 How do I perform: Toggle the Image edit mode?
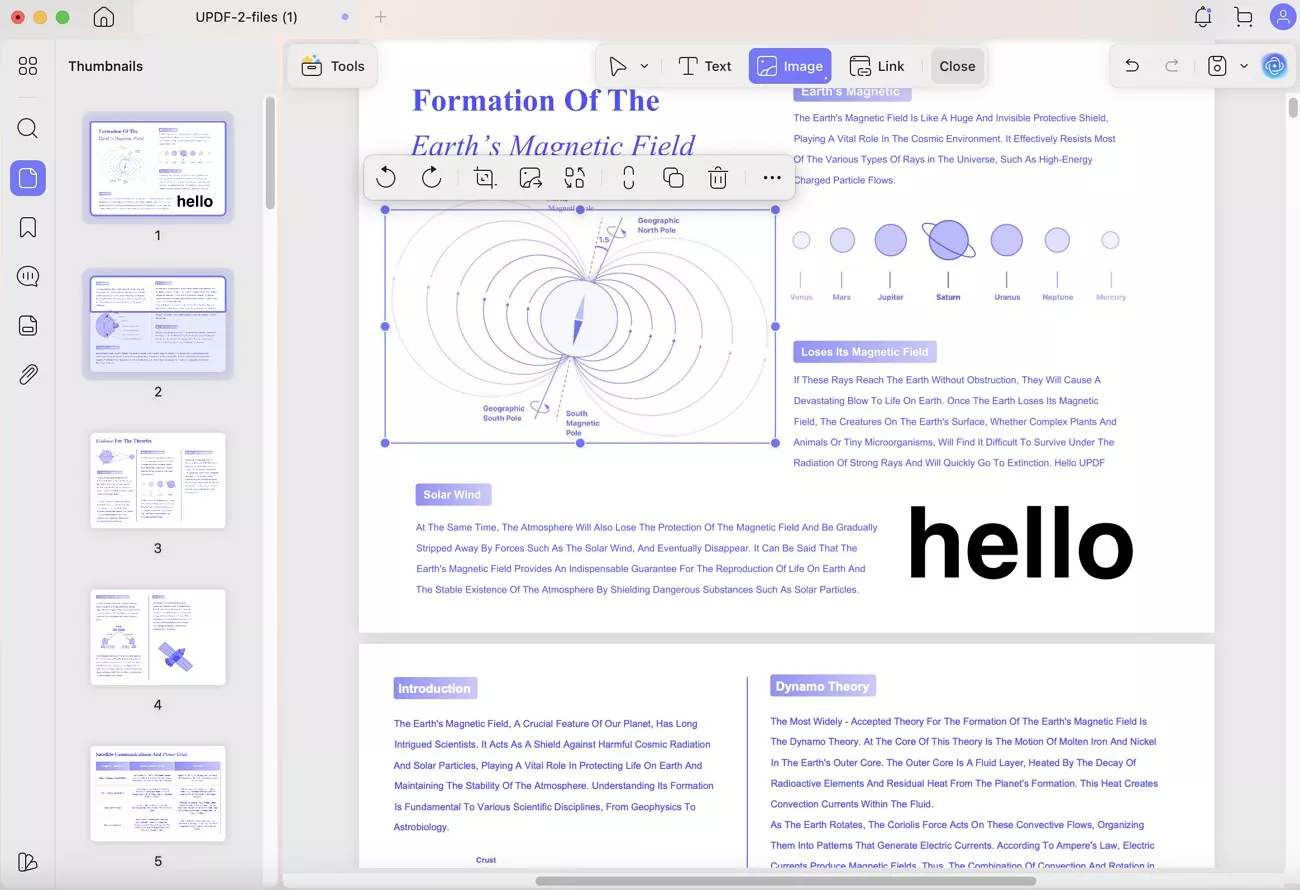coord(790,66)
